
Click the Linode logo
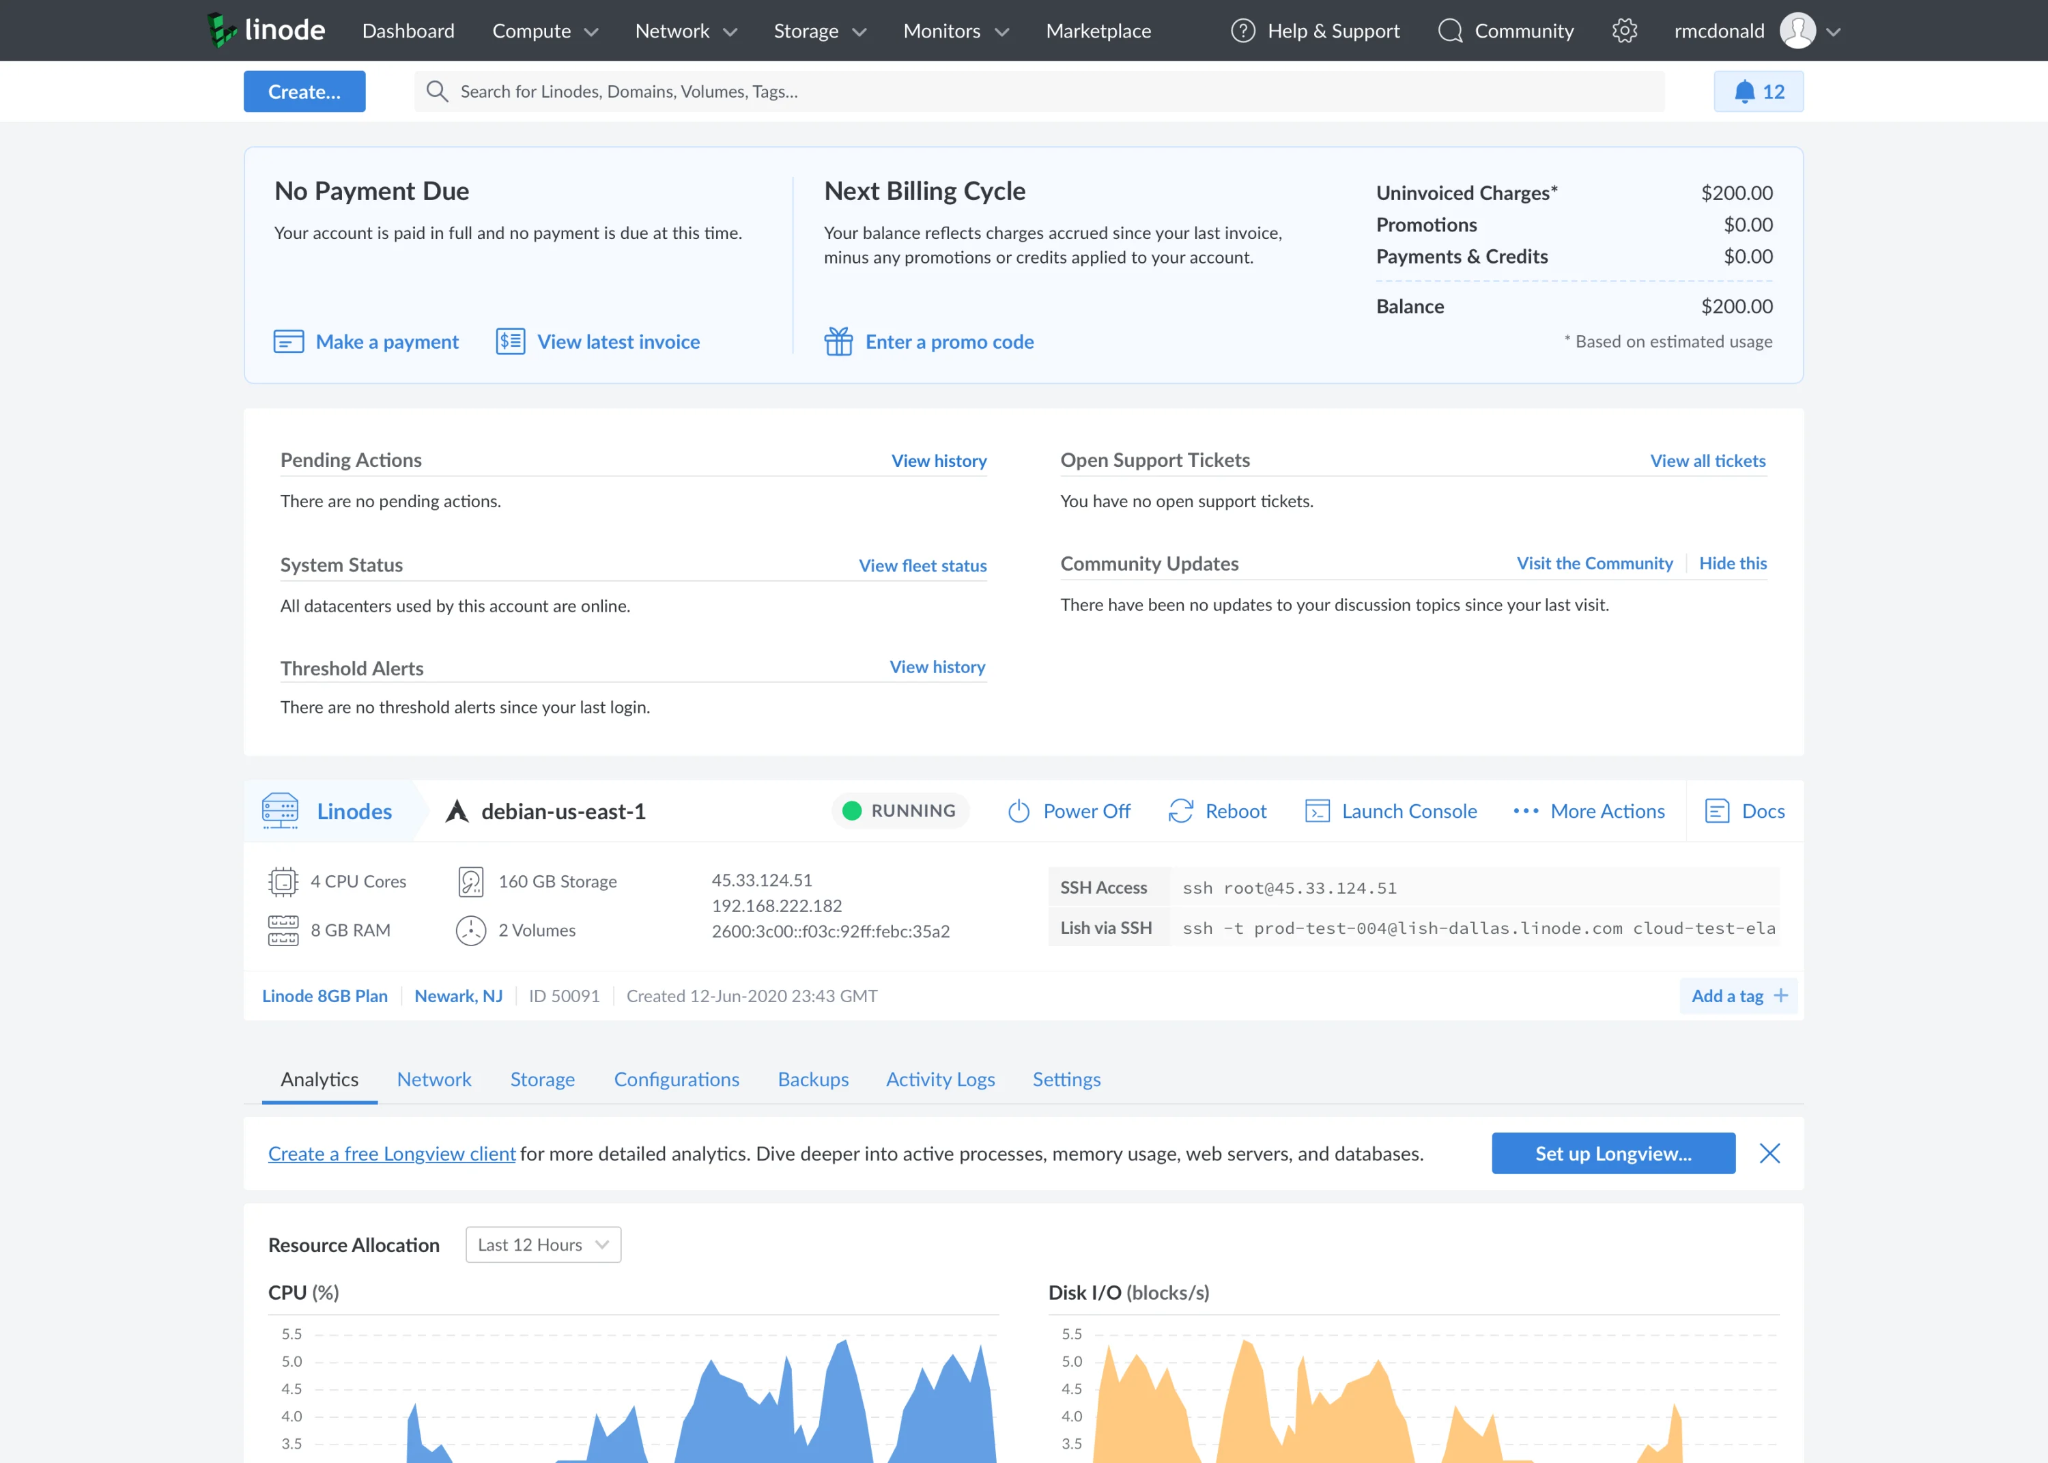[265, 30]
